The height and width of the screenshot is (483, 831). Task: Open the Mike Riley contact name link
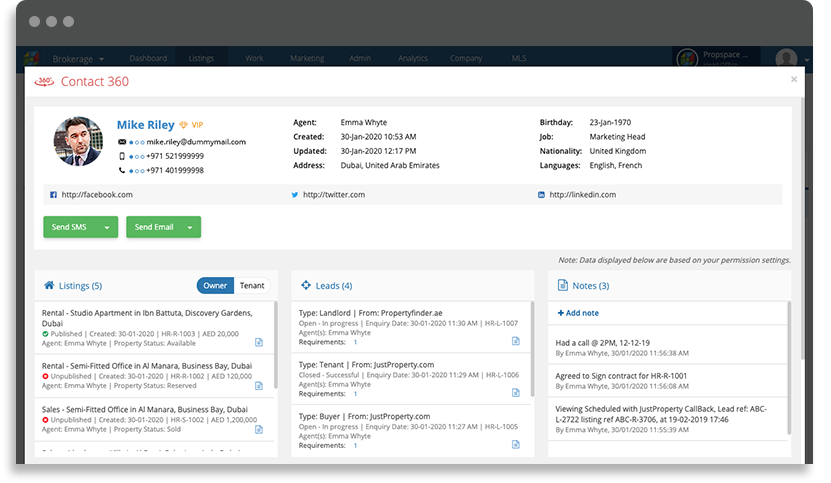tap(146, 125)
